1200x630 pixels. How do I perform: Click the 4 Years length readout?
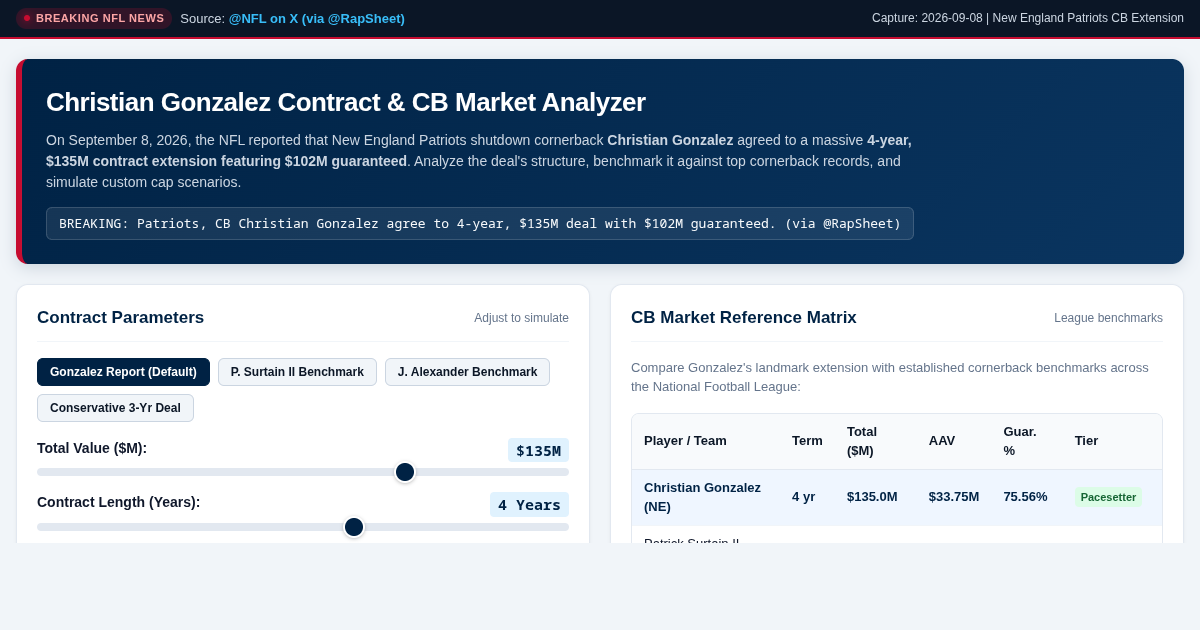[529, 504]
